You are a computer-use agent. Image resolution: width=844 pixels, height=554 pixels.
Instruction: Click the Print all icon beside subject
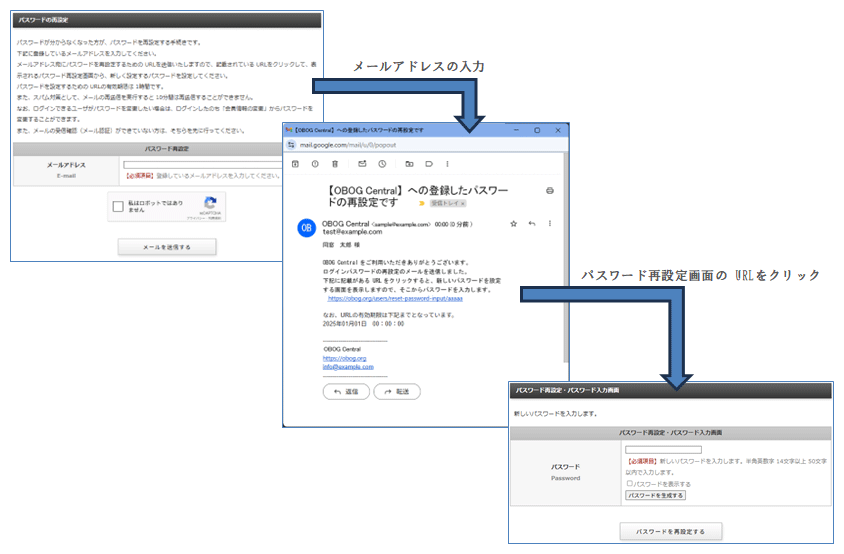(x=550, y=191)
